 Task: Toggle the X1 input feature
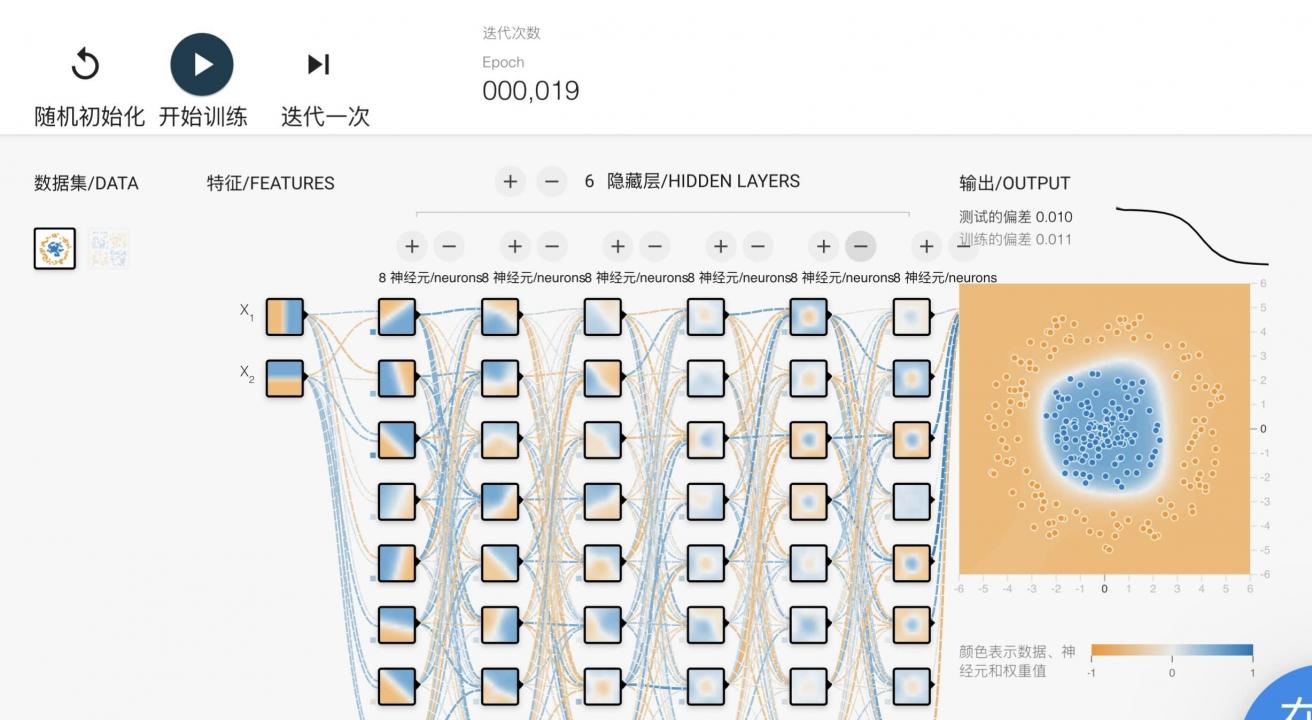tap(284, 317)
